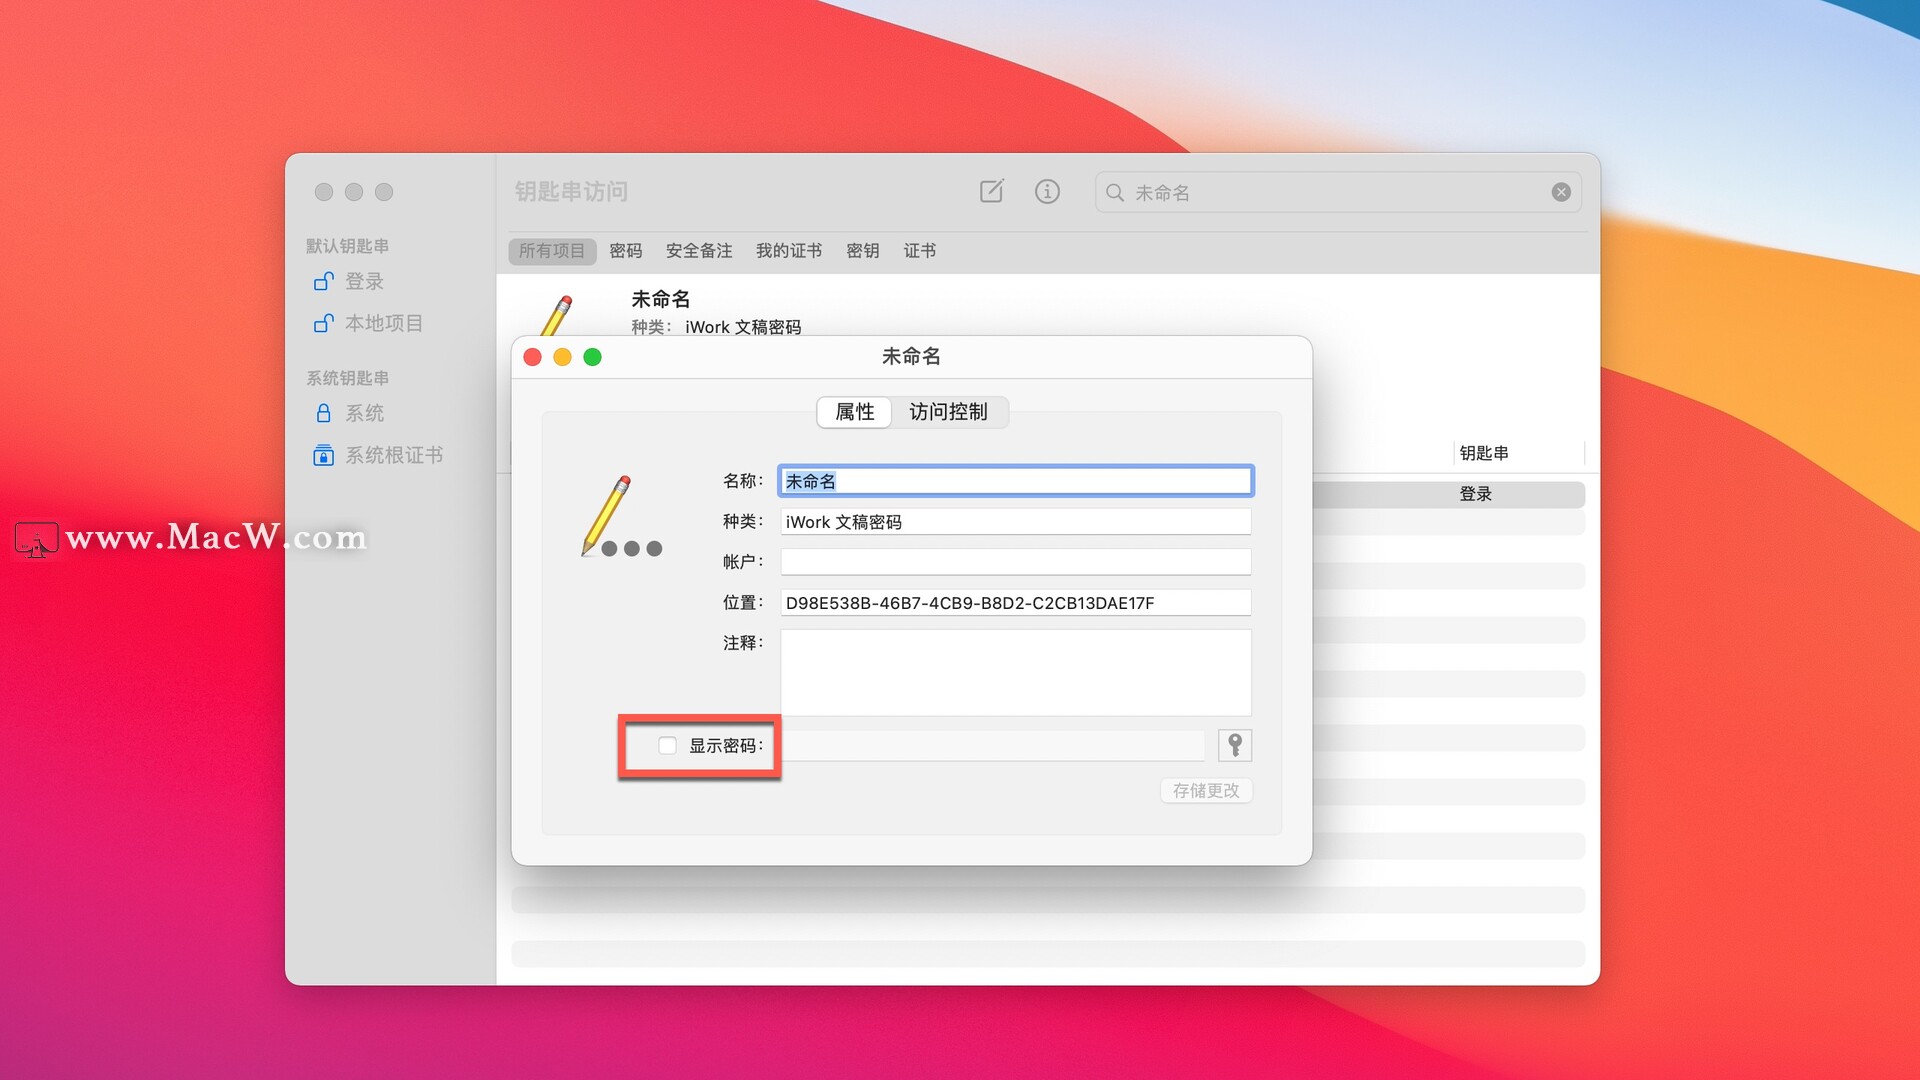
Task: Switch to the 证书 tab
Action: [919, 251]
